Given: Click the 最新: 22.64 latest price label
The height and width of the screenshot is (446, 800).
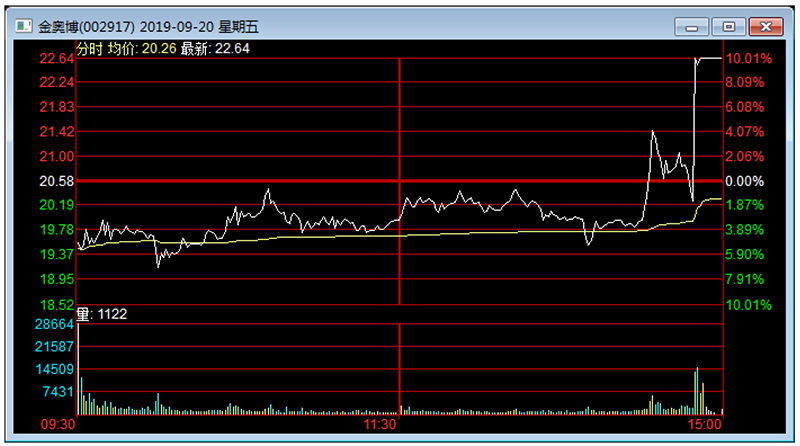Looking at the screenshot, I should [215, 47].
